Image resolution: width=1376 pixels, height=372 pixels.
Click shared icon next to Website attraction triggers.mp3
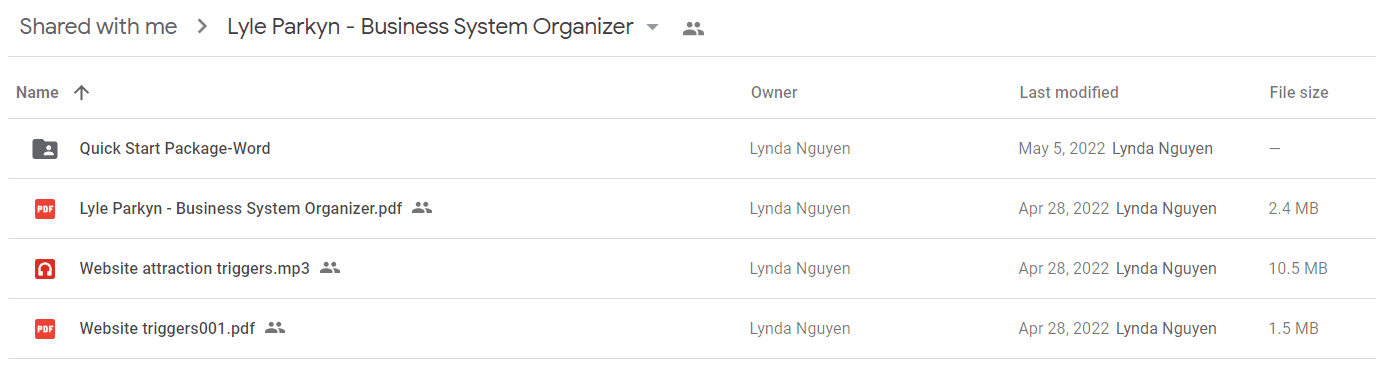click(330, 268)
